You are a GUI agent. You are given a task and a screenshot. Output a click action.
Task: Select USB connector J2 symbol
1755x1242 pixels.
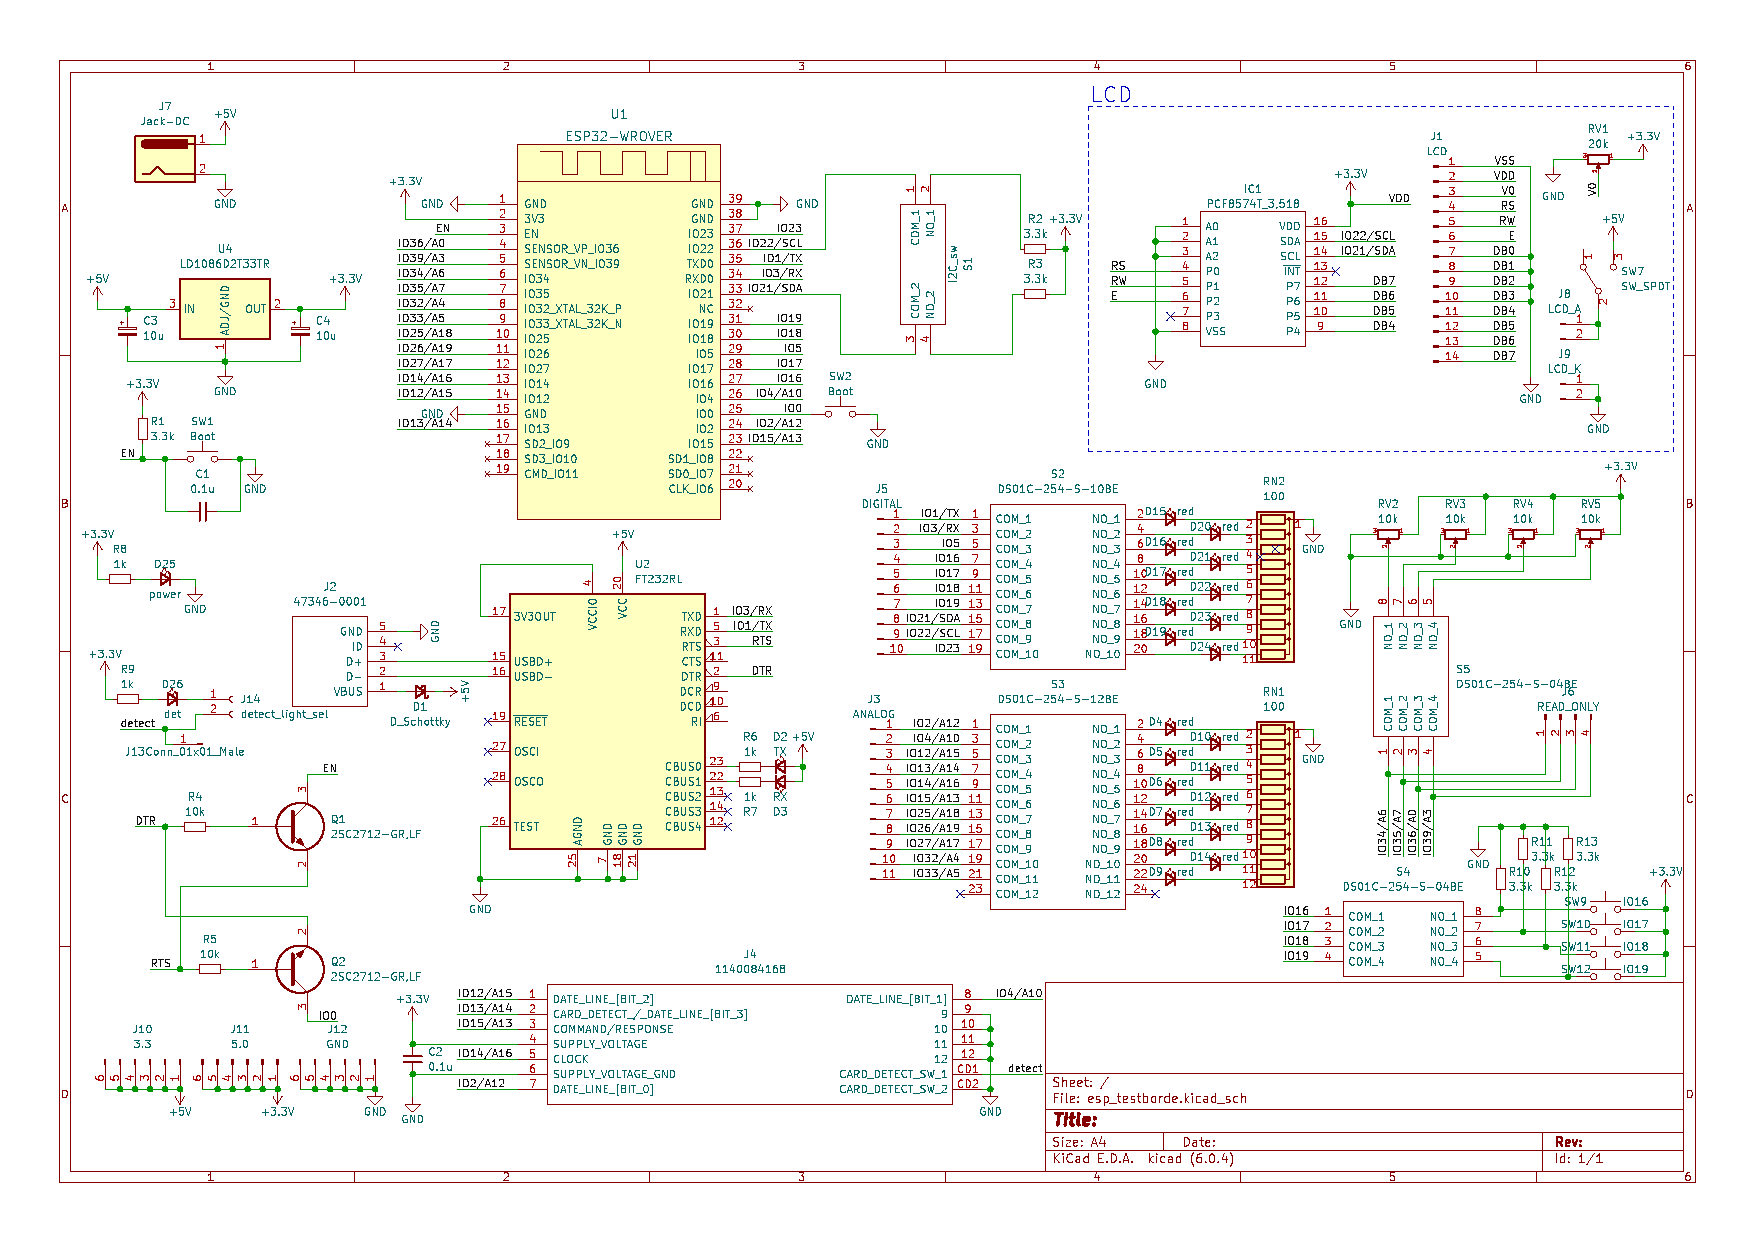(329, 661)
